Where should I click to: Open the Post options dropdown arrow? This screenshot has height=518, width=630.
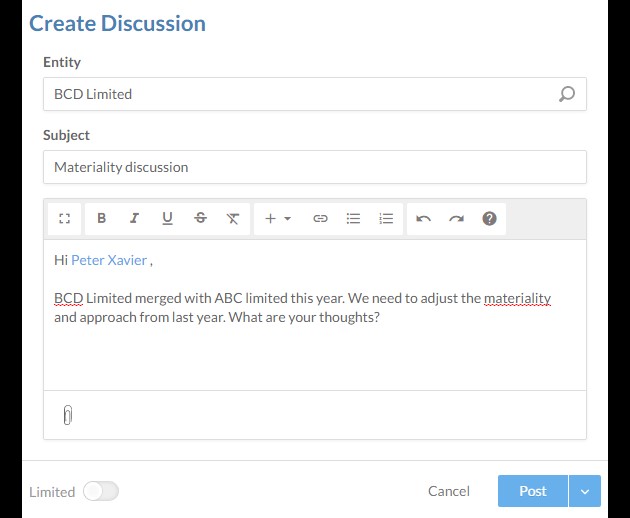click(585, 491)
